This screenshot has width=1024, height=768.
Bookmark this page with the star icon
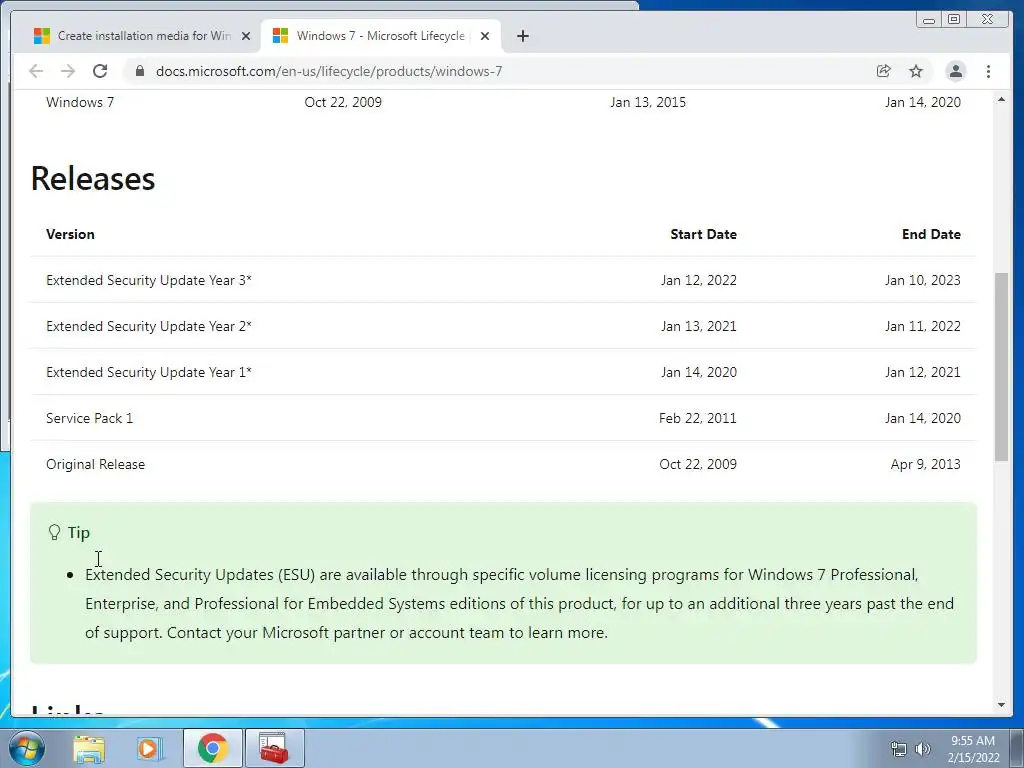pyautogui.click(x=916, y=71)
